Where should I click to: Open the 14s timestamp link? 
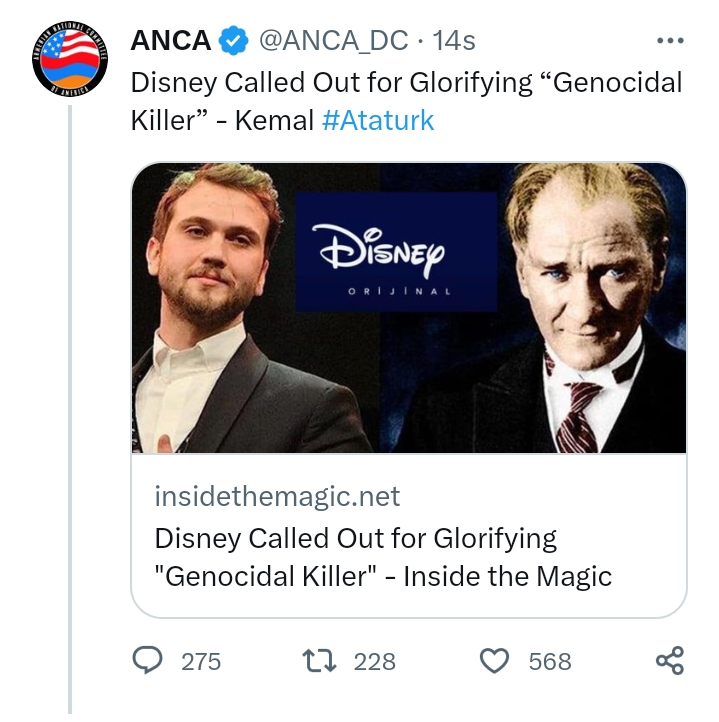(x=453, y=41)
